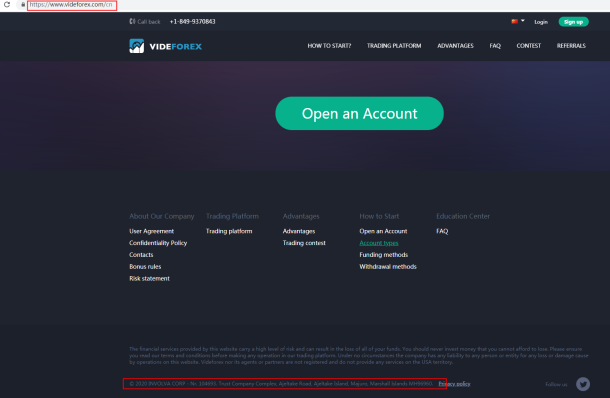Click How to Start footer heading
The image size is (610, 398).
click(379, 216)
